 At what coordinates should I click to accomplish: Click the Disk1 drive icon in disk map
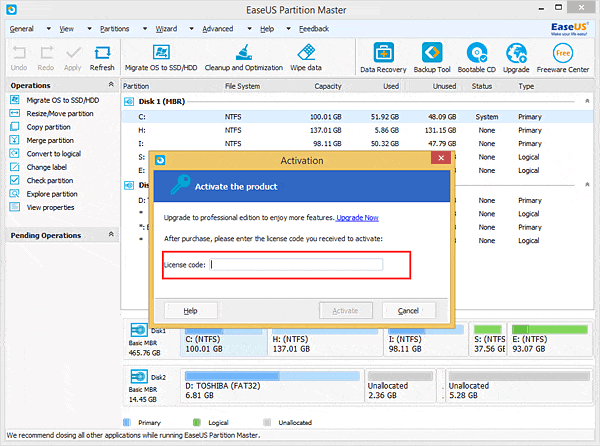[x=139, y=330]
